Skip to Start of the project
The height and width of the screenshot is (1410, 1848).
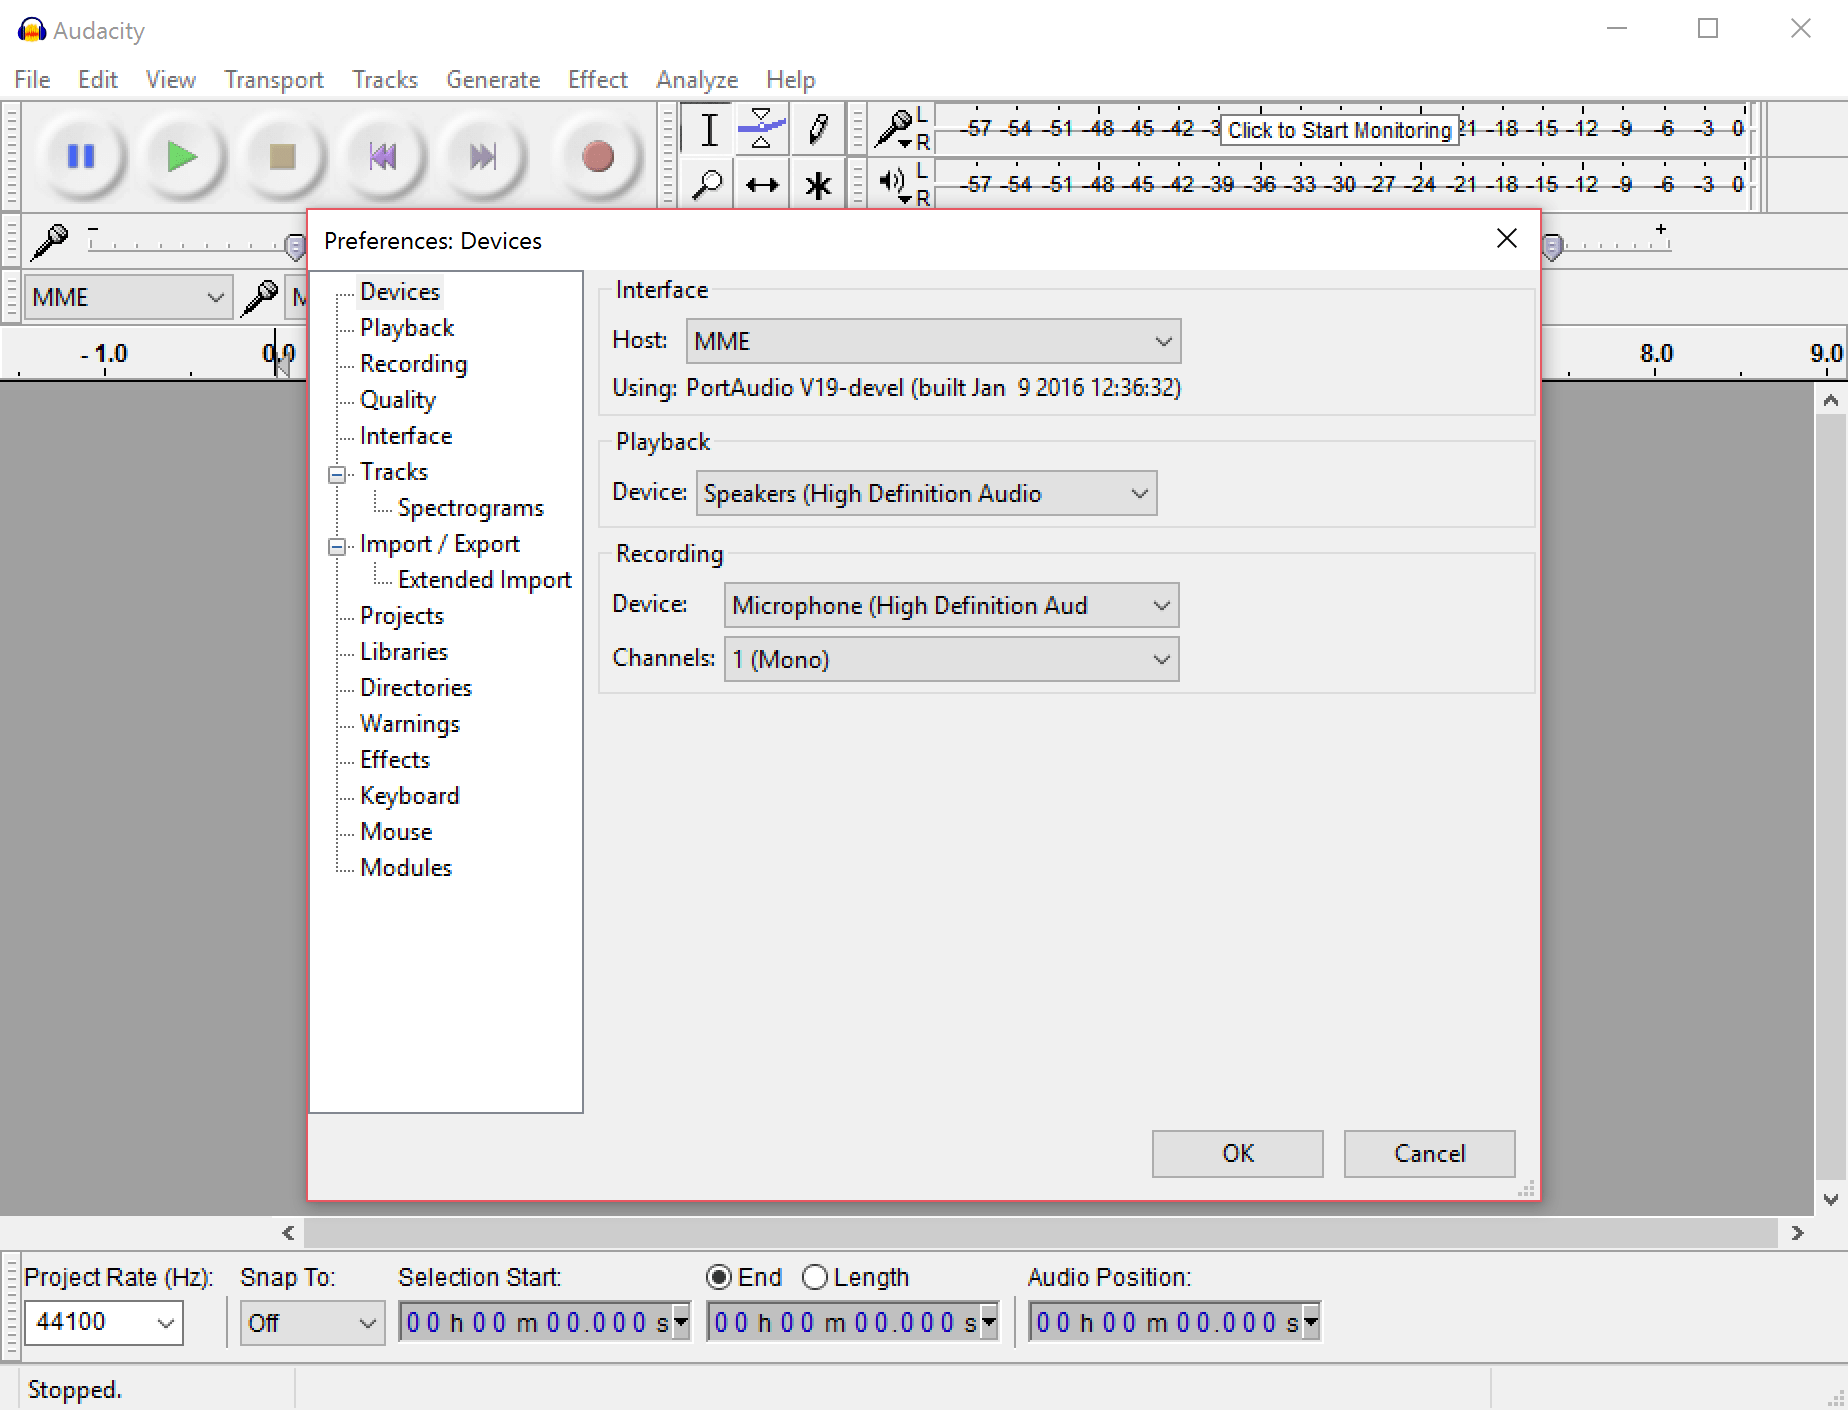click(382, 157)
